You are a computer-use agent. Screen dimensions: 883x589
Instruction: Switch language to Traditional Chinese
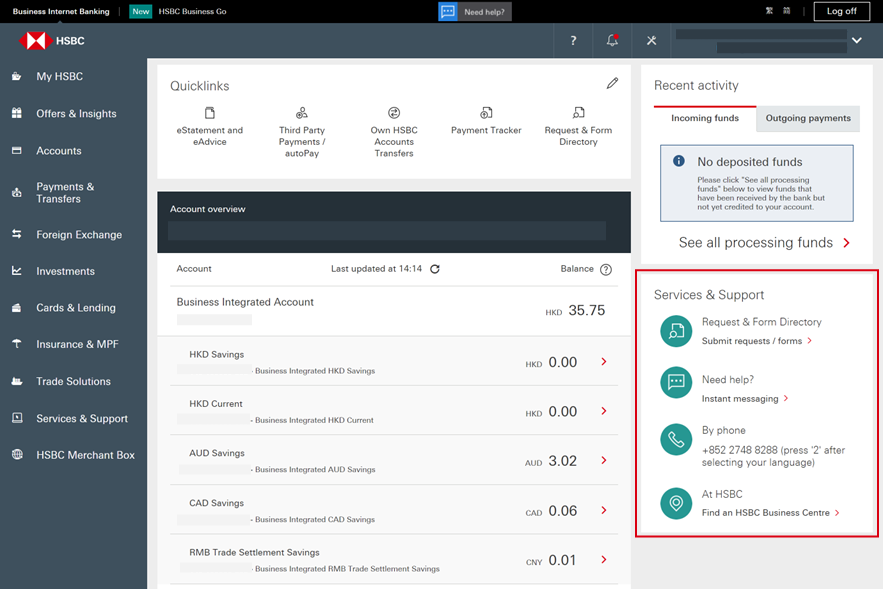click(769, 11)
